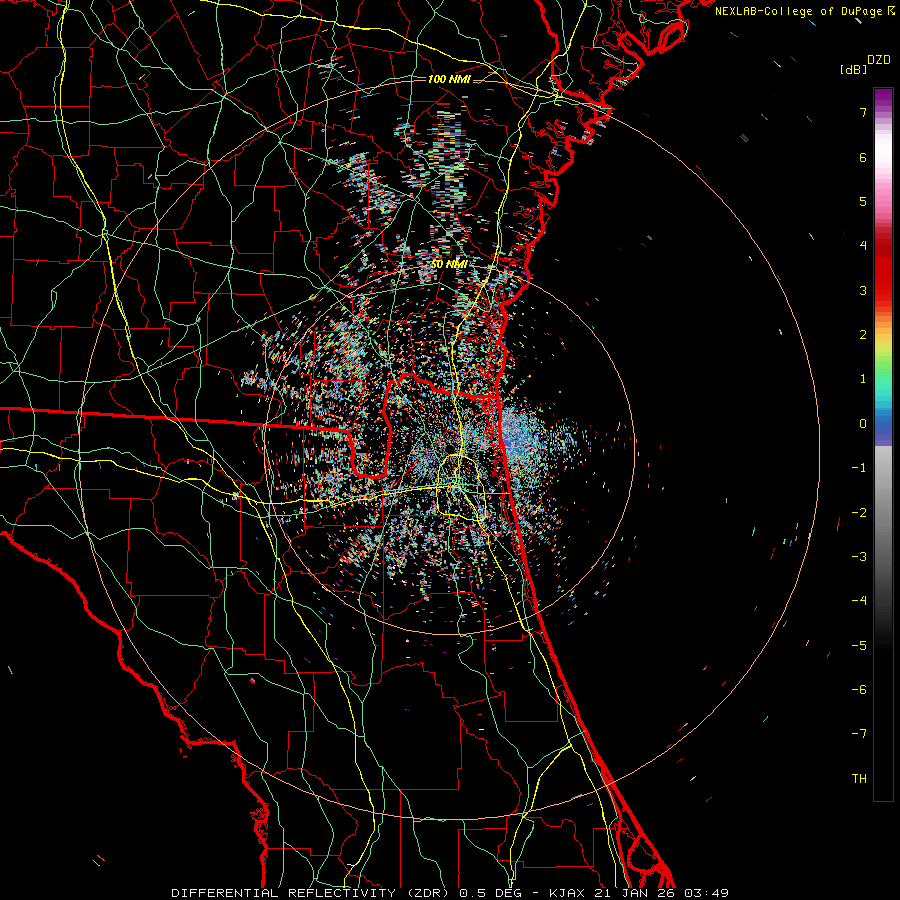900x900 pixels.
Task: Click the KJAX radar site identifier
Action: click(x=567, y=893)
